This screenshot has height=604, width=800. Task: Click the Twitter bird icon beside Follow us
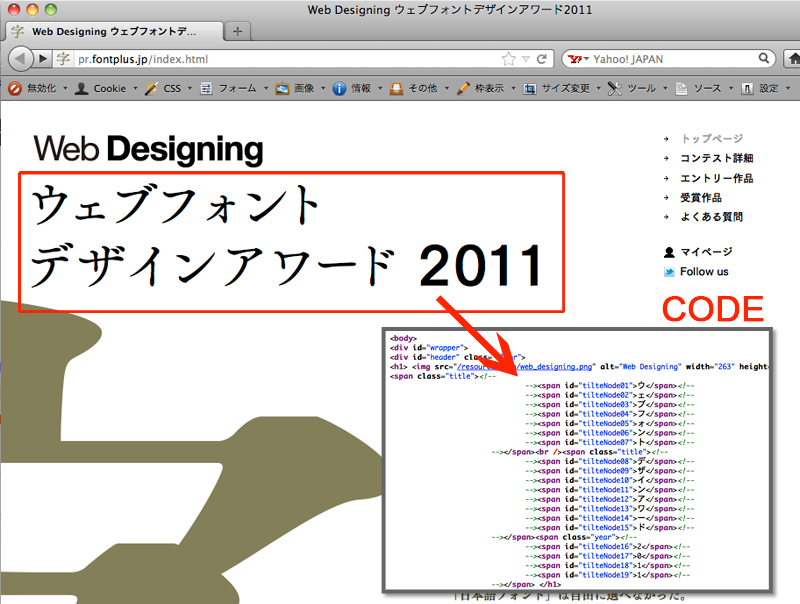(669, 272)
